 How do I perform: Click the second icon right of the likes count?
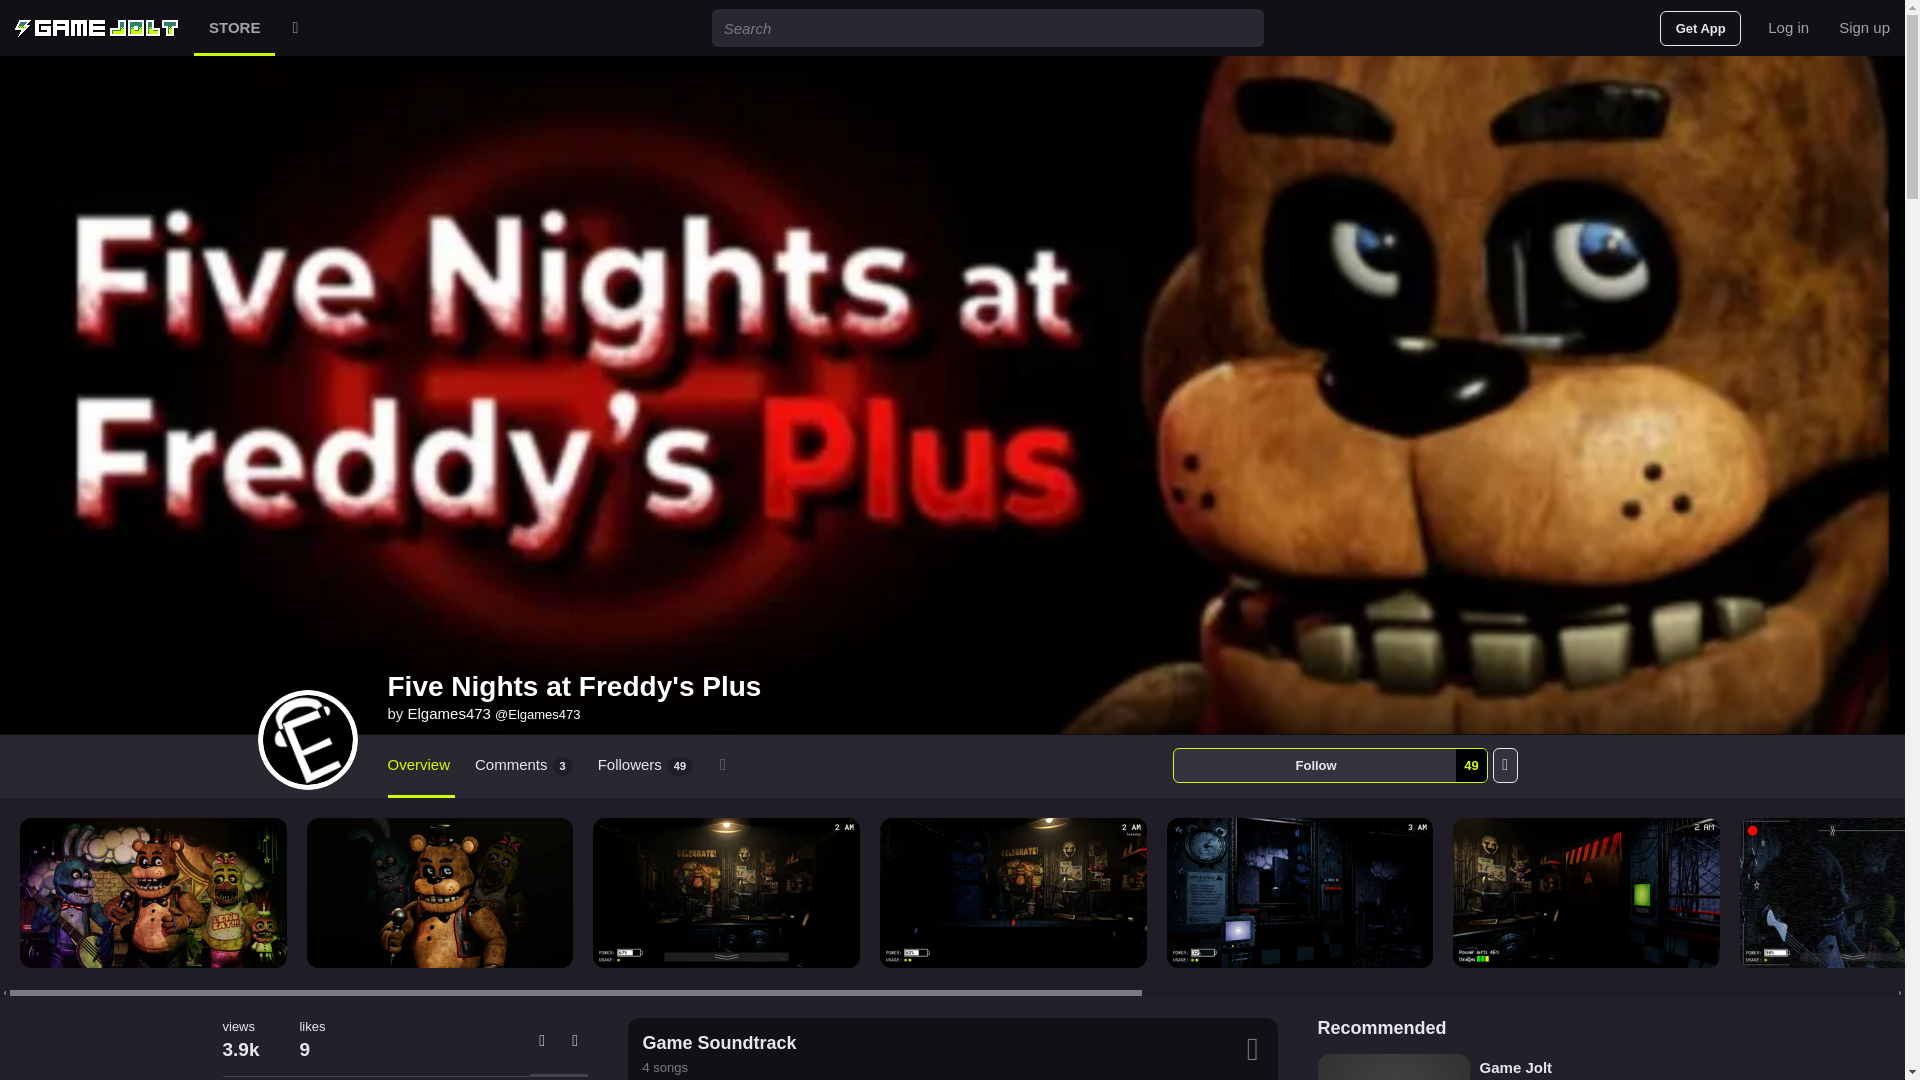tap(575, 1041)
